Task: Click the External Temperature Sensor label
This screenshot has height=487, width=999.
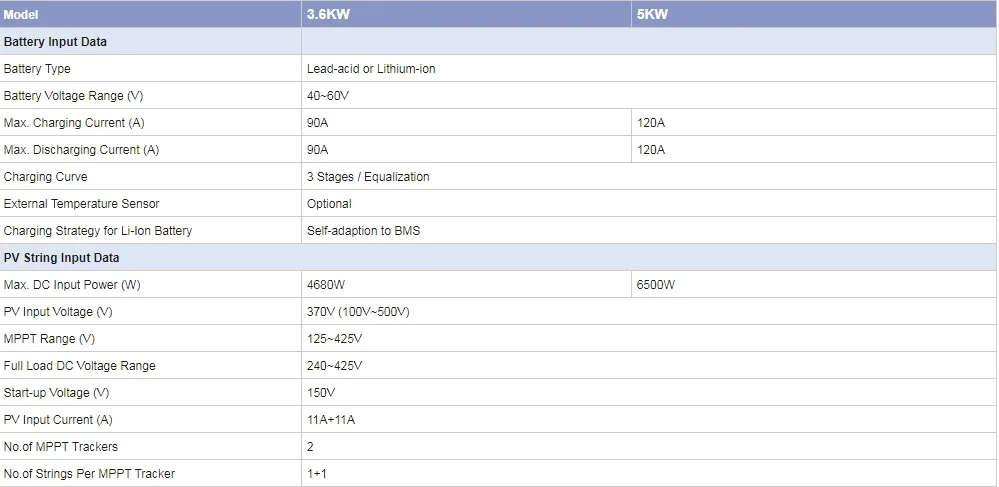Action: click(x=82, y=204)
